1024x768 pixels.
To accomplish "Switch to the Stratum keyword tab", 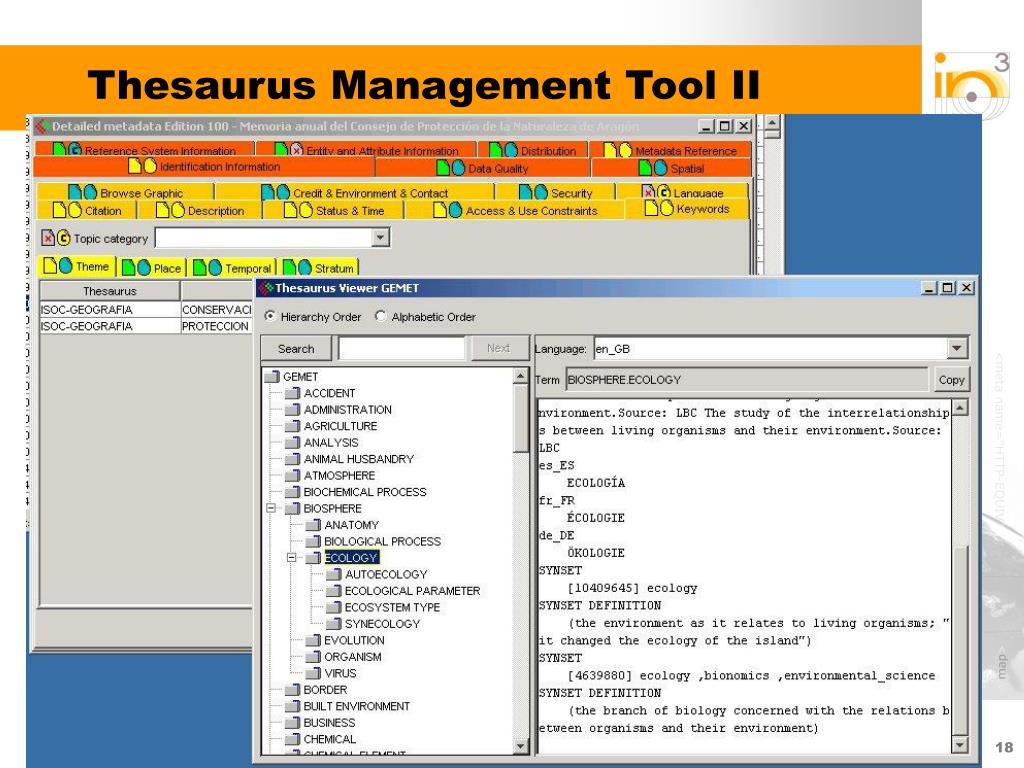I will pyautogui.click(x=319, y=268).
